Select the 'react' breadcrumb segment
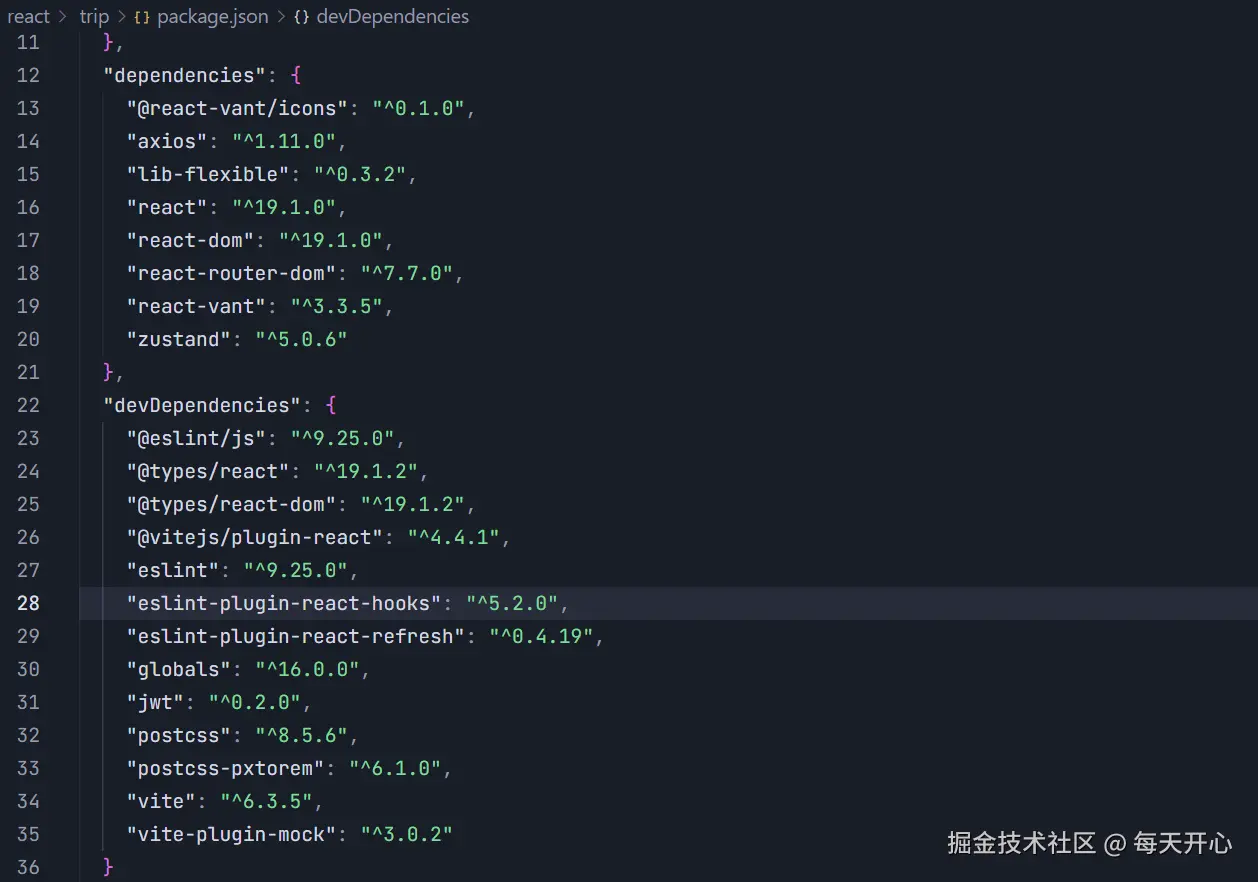 click(28, 16)
